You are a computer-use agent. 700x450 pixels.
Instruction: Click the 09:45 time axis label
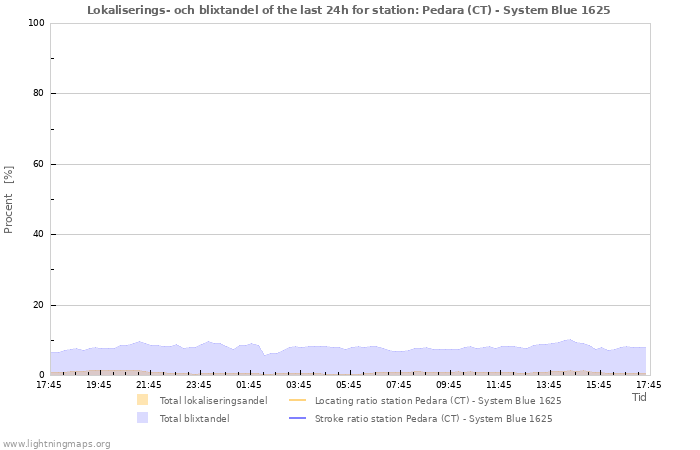pos(449,384)
